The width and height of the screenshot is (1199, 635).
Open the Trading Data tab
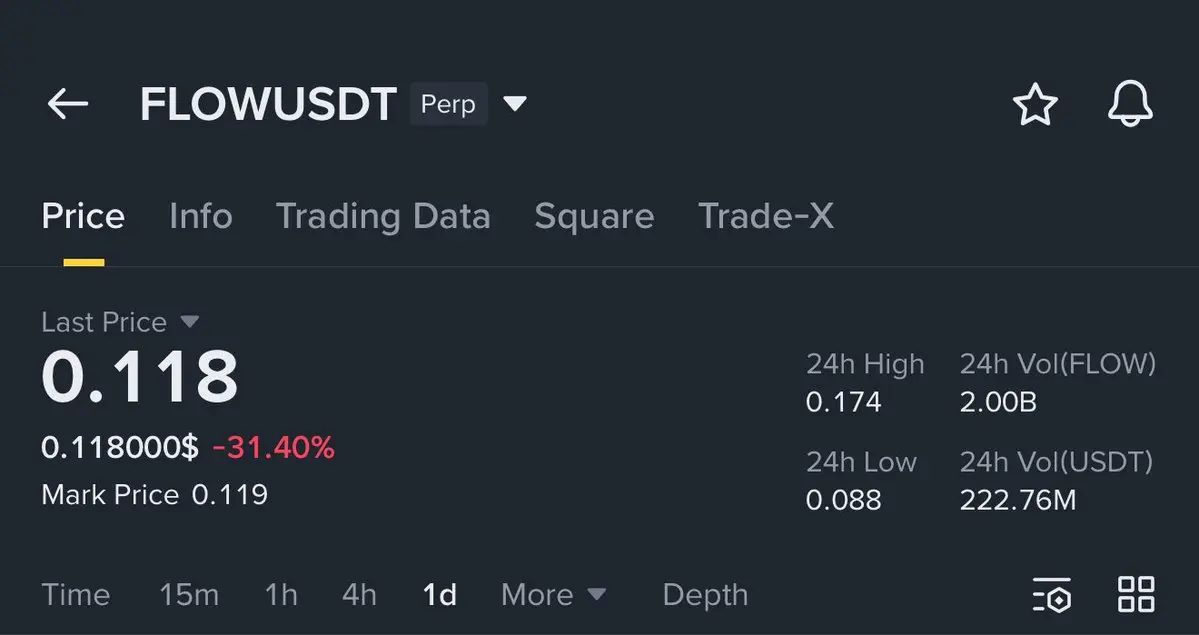point(383,216)
